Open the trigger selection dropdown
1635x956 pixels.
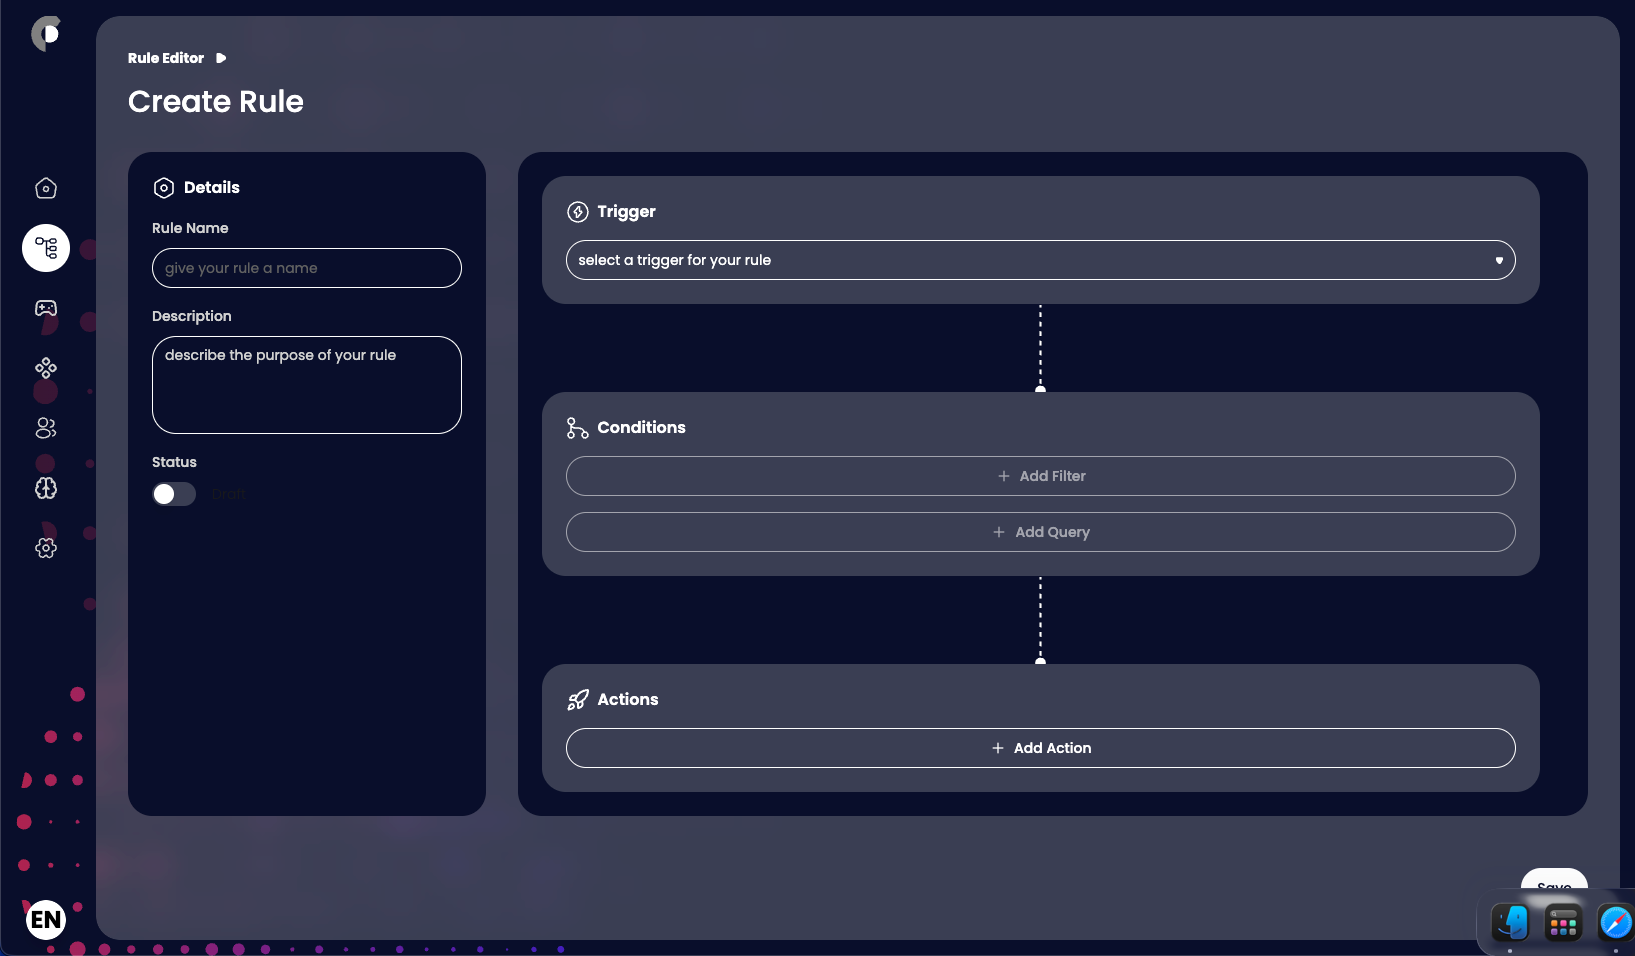(x=1040, y=260)
